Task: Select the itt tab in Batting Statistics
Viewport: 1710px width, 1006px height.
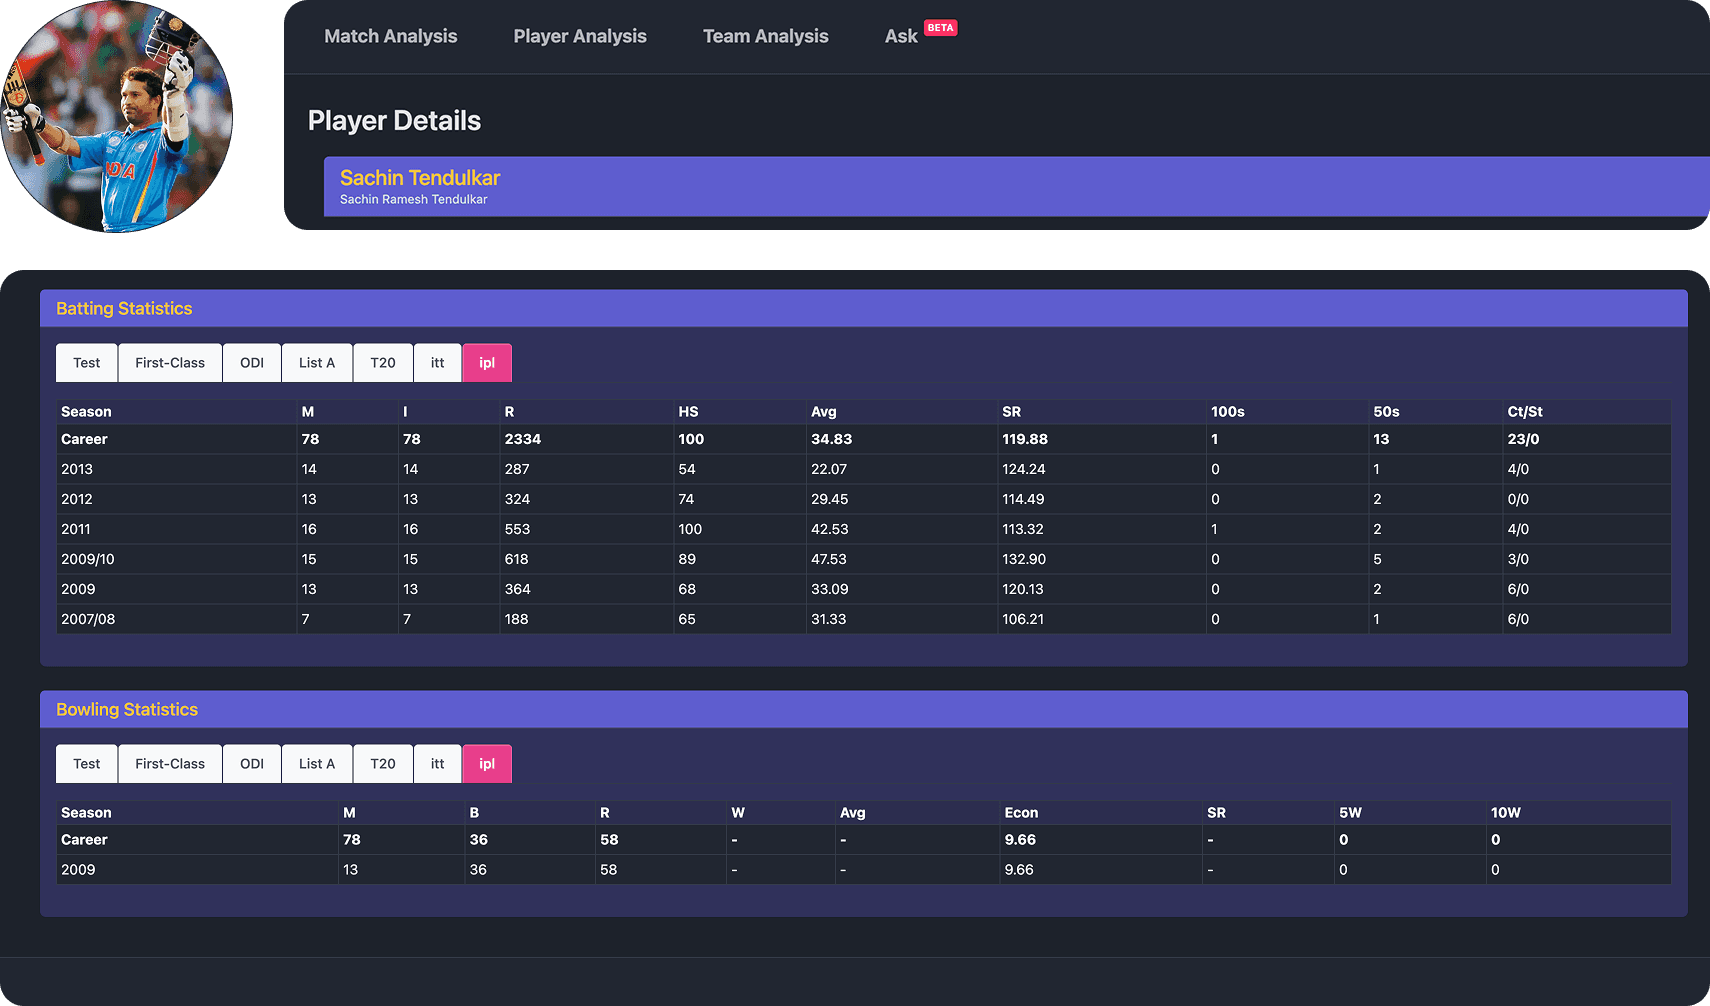Action: [437, 363]
